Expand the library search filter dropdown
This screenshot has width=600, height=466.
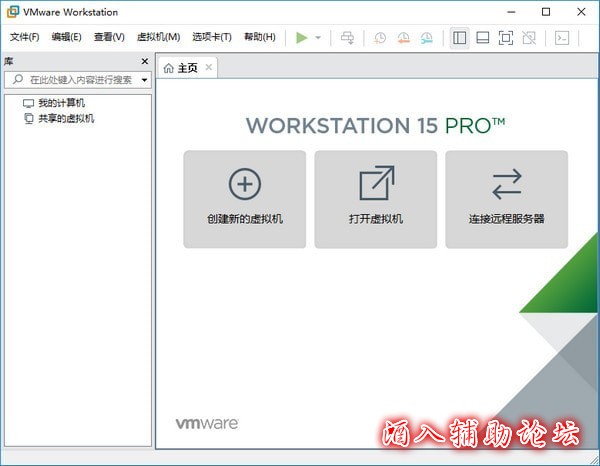145,80
